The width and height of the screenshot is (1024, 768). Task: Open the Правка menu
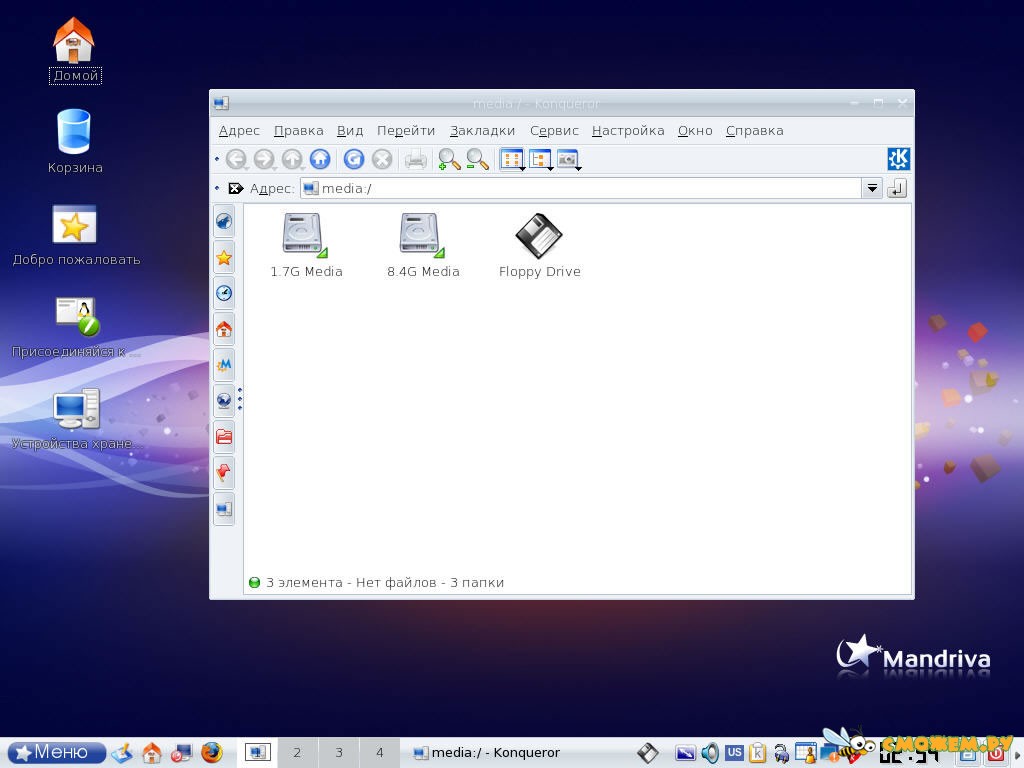(298, 131)
